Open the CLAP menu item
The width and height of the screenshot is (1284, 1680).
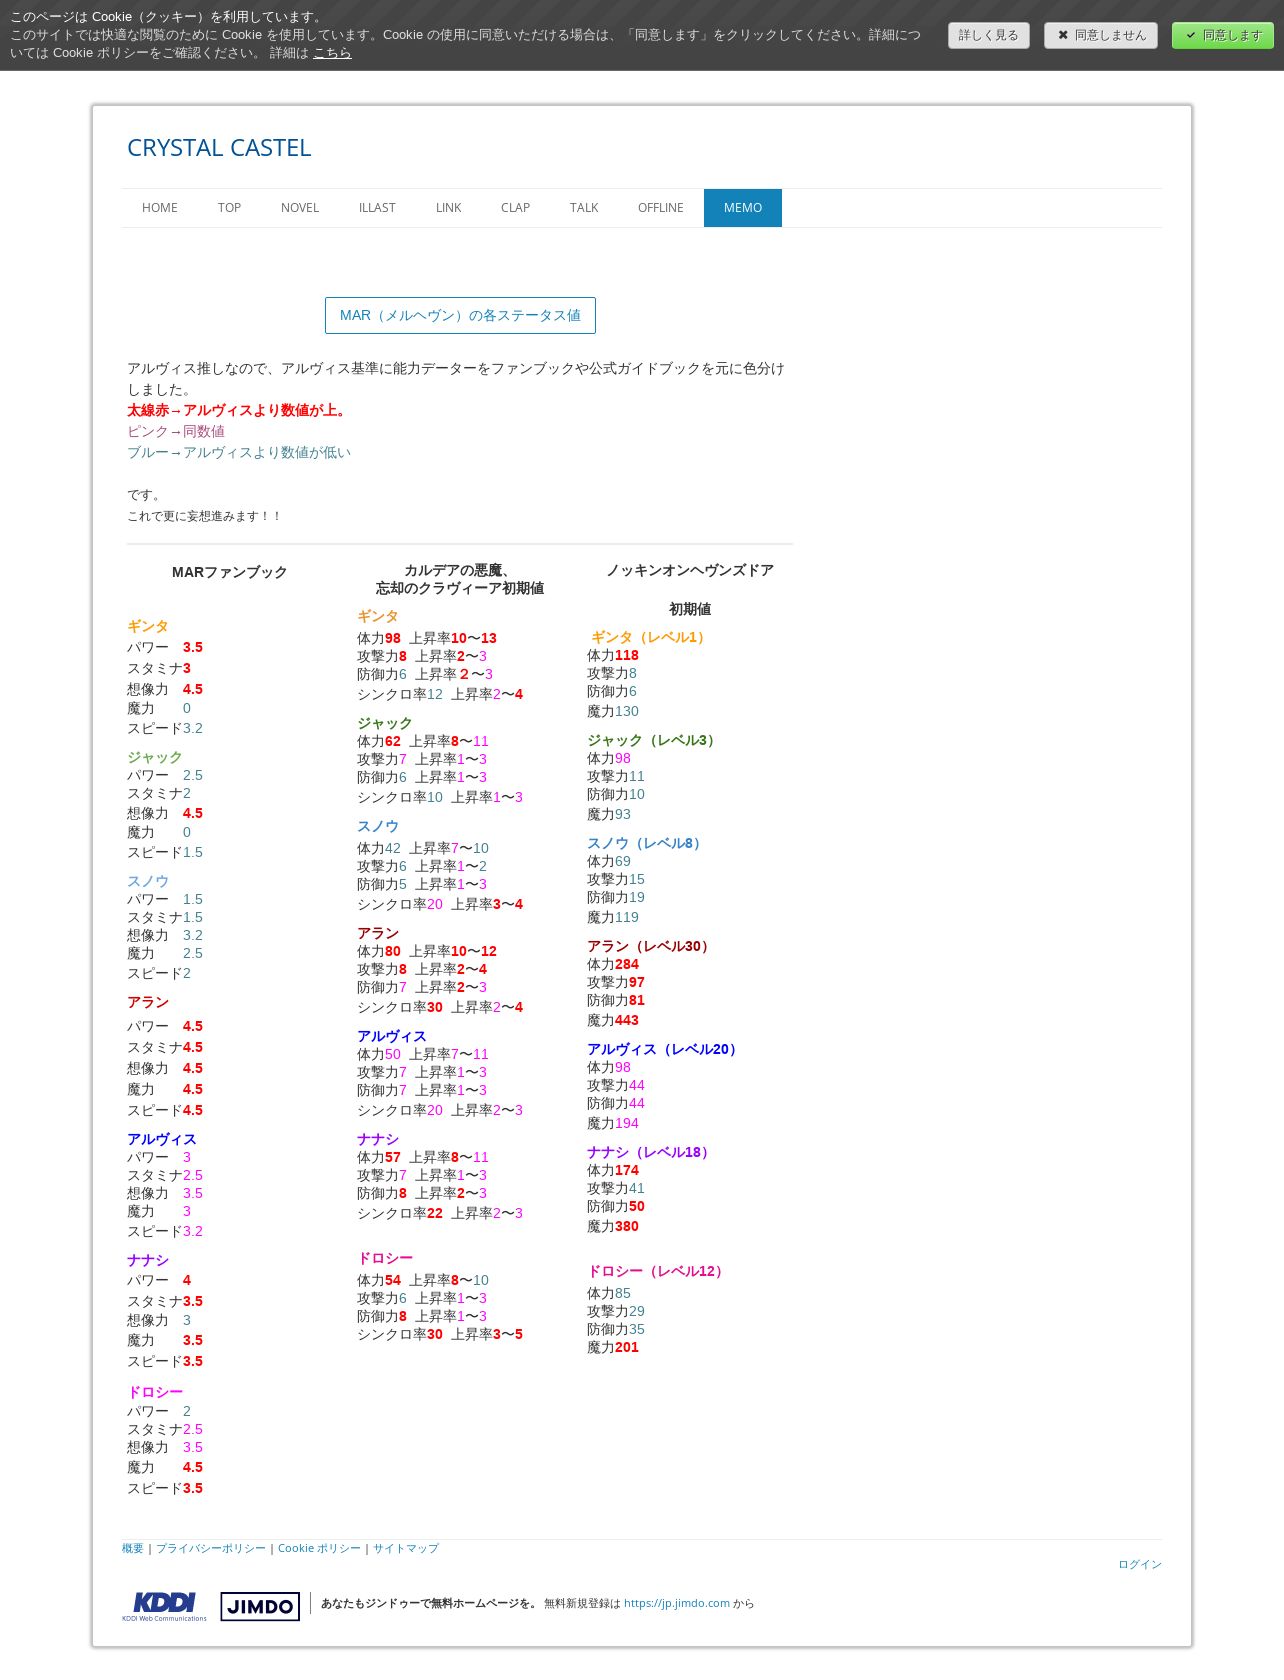click(515, 208)
